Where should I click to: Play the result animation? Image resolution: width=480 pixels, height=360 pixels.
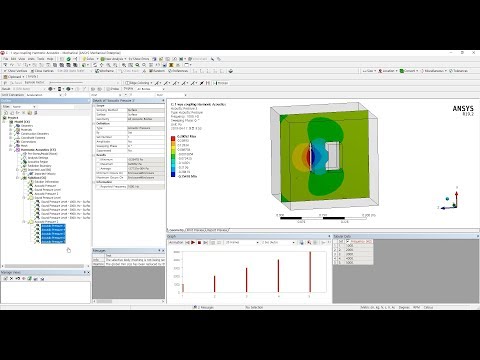(193, 242)
